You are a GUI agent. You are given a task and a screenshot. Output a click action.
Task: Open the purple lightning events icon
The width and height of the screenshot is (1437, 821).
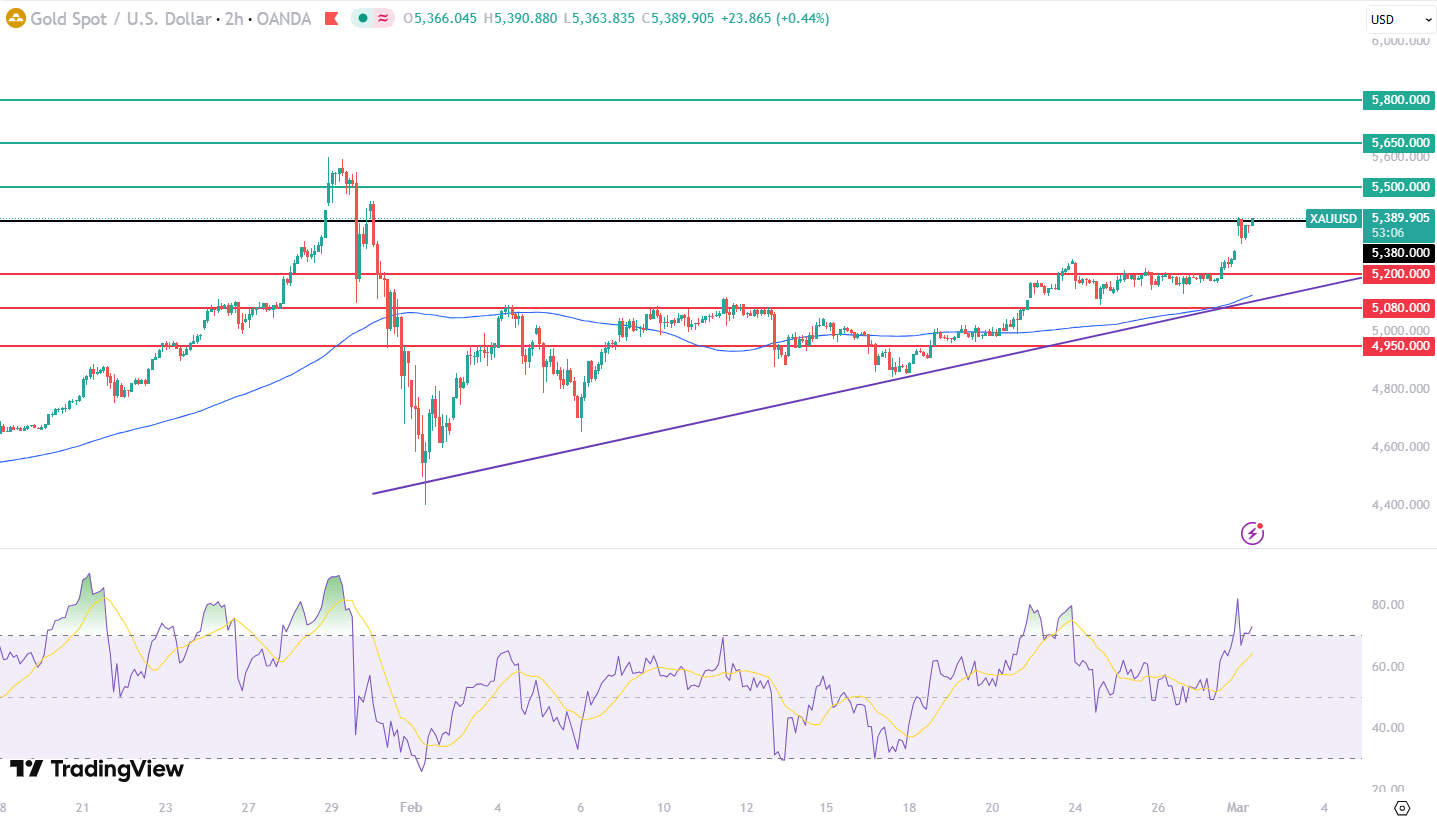[1252, 533]
